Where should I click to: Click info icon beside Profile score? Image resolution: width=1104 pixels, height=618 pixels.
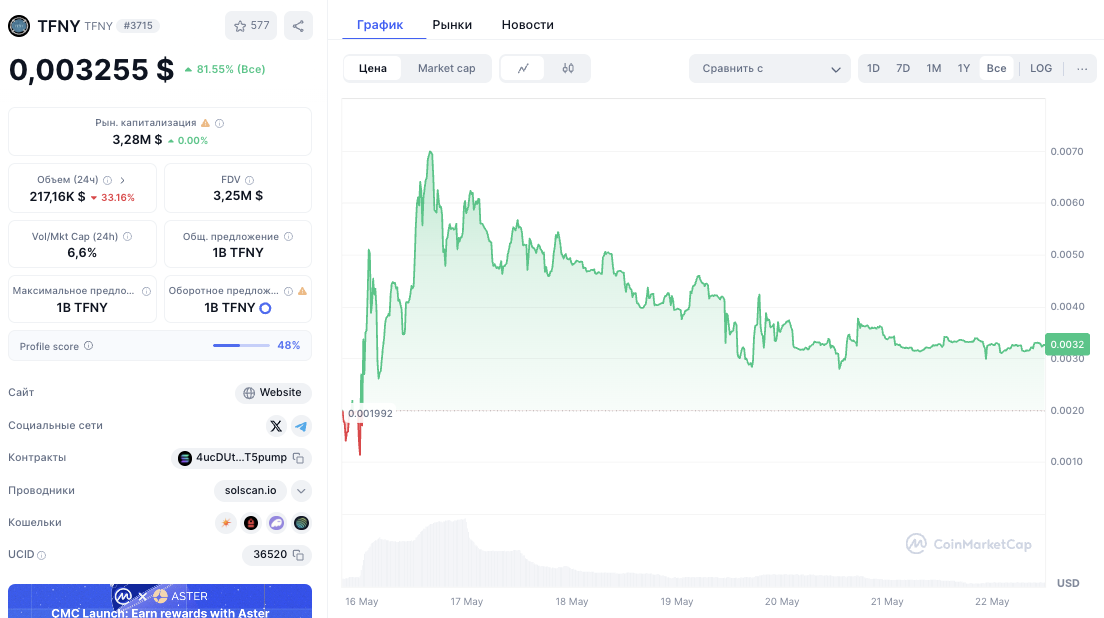click(x=89, y=346)
